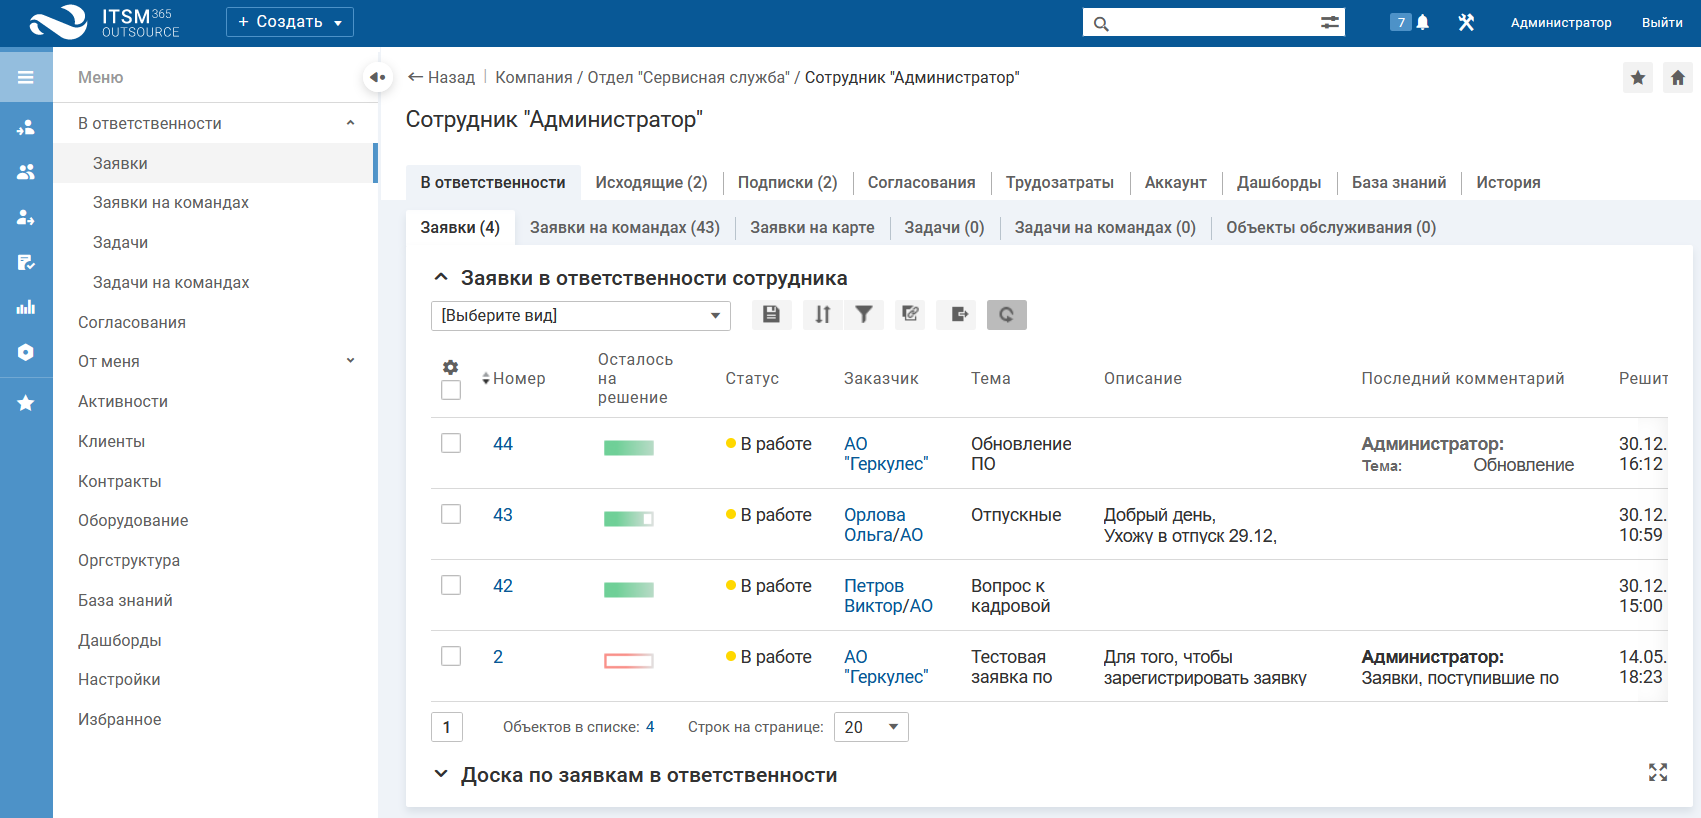Open the История tab
The height and width of the screenshot is (818, 1701).
coord(1508,182)
